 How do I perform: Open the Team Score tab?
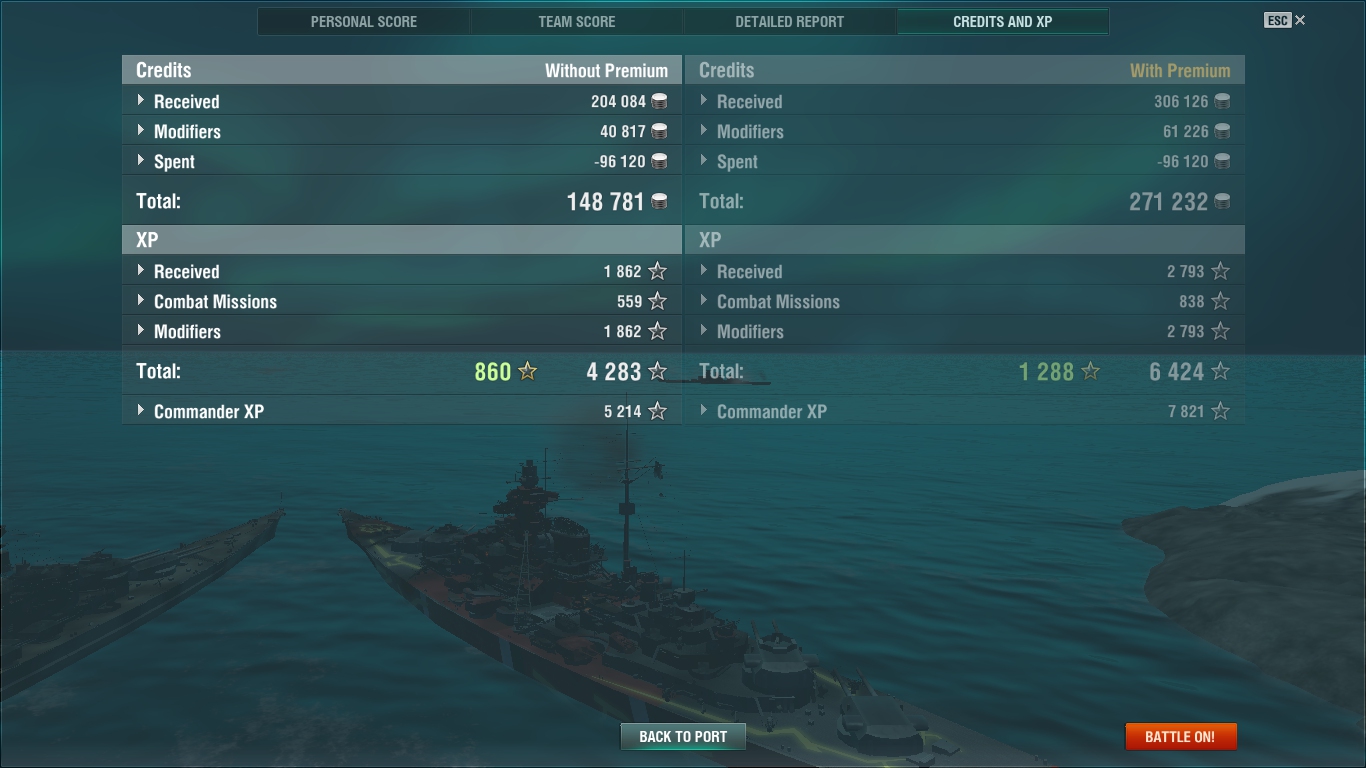click(x=577, y=21)
